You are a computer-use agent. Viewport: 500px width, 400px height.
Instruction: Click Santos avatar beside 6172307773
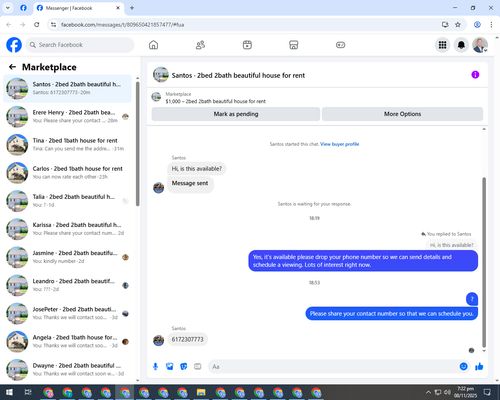(158, 340)
